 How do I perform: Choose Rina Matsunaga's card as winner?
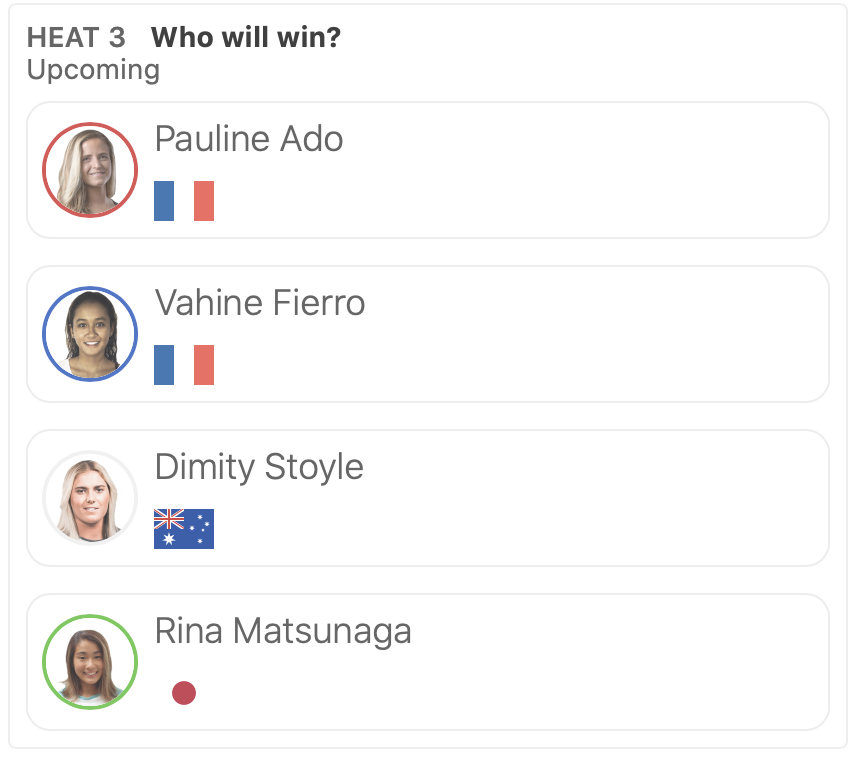tap(520, 662)
